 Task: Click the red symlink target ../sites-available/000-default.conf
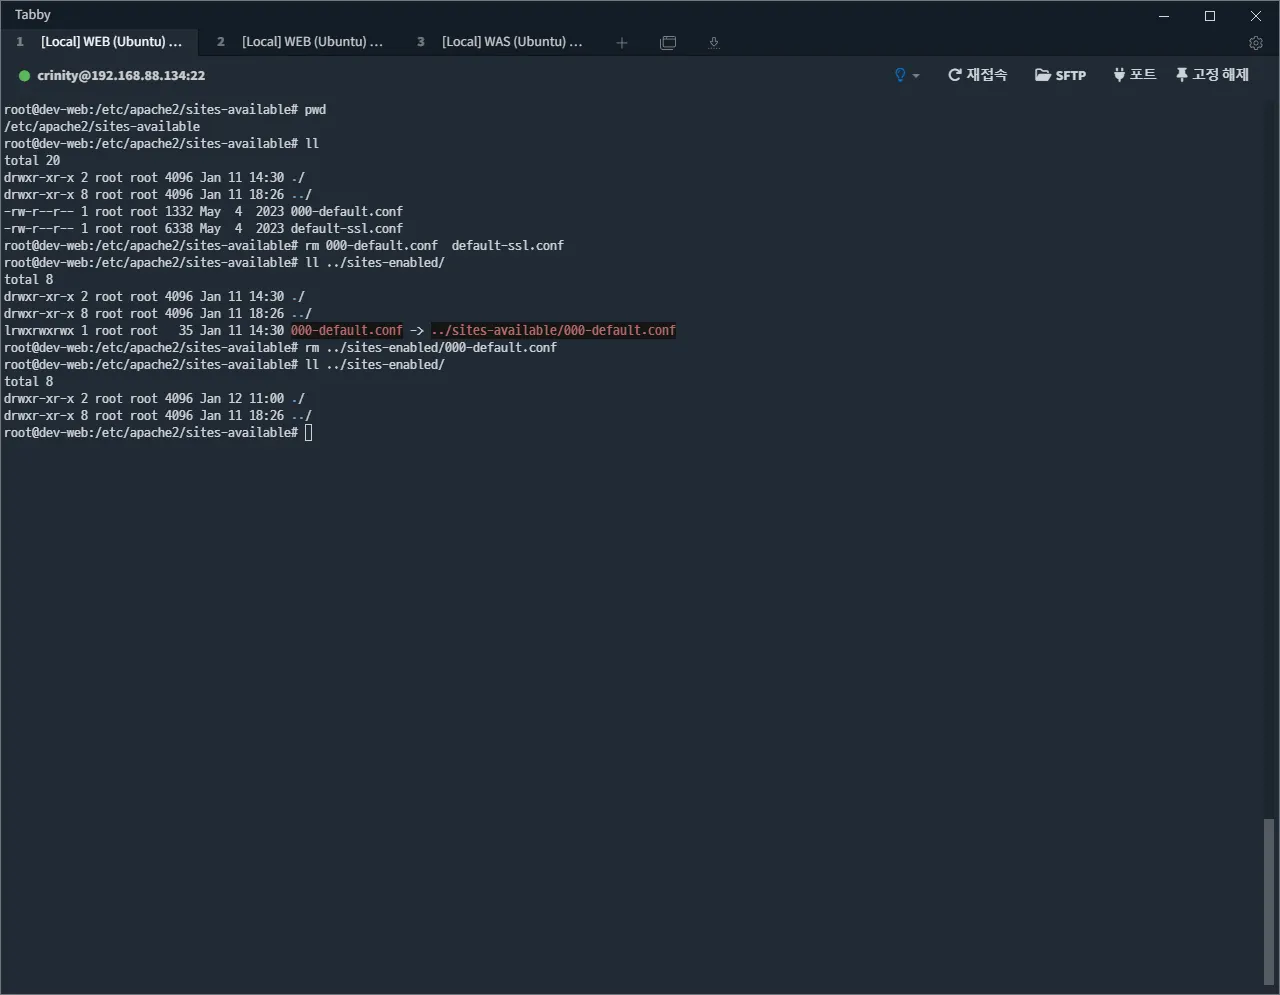click(x=553, y=331)
